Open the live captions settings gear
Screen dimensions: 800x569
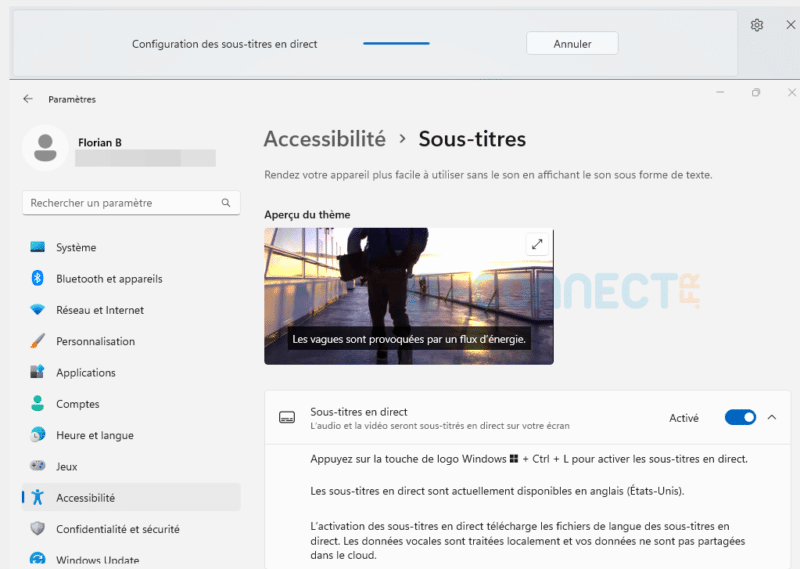click(757, 25)
